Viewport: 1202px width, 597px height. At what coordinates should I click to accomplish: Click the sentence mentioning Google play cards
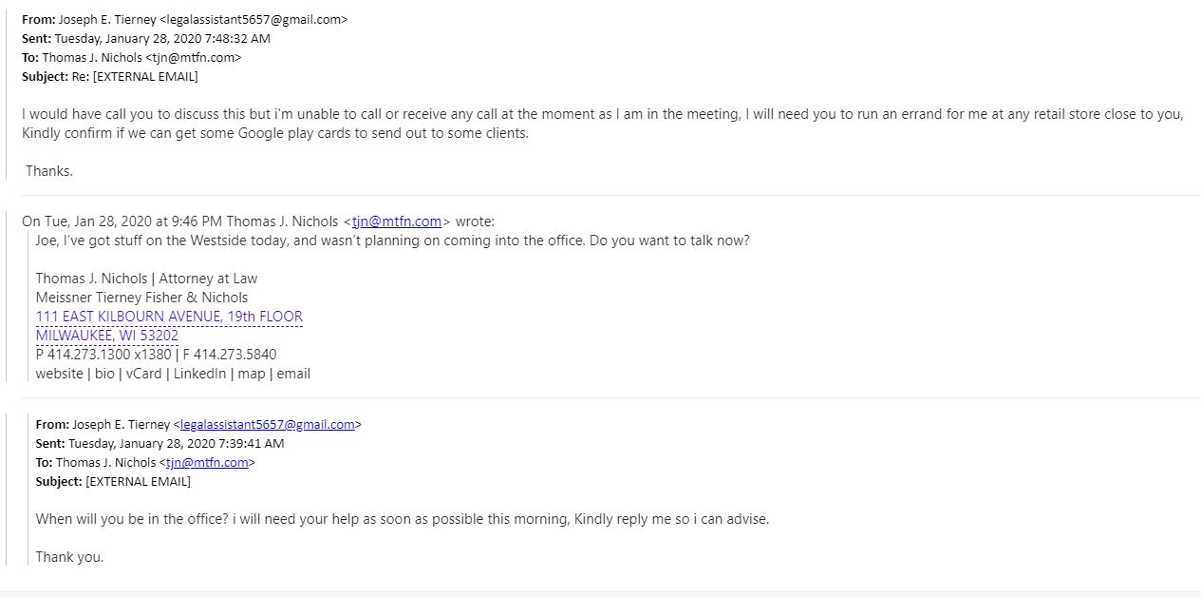pos(275,133)
